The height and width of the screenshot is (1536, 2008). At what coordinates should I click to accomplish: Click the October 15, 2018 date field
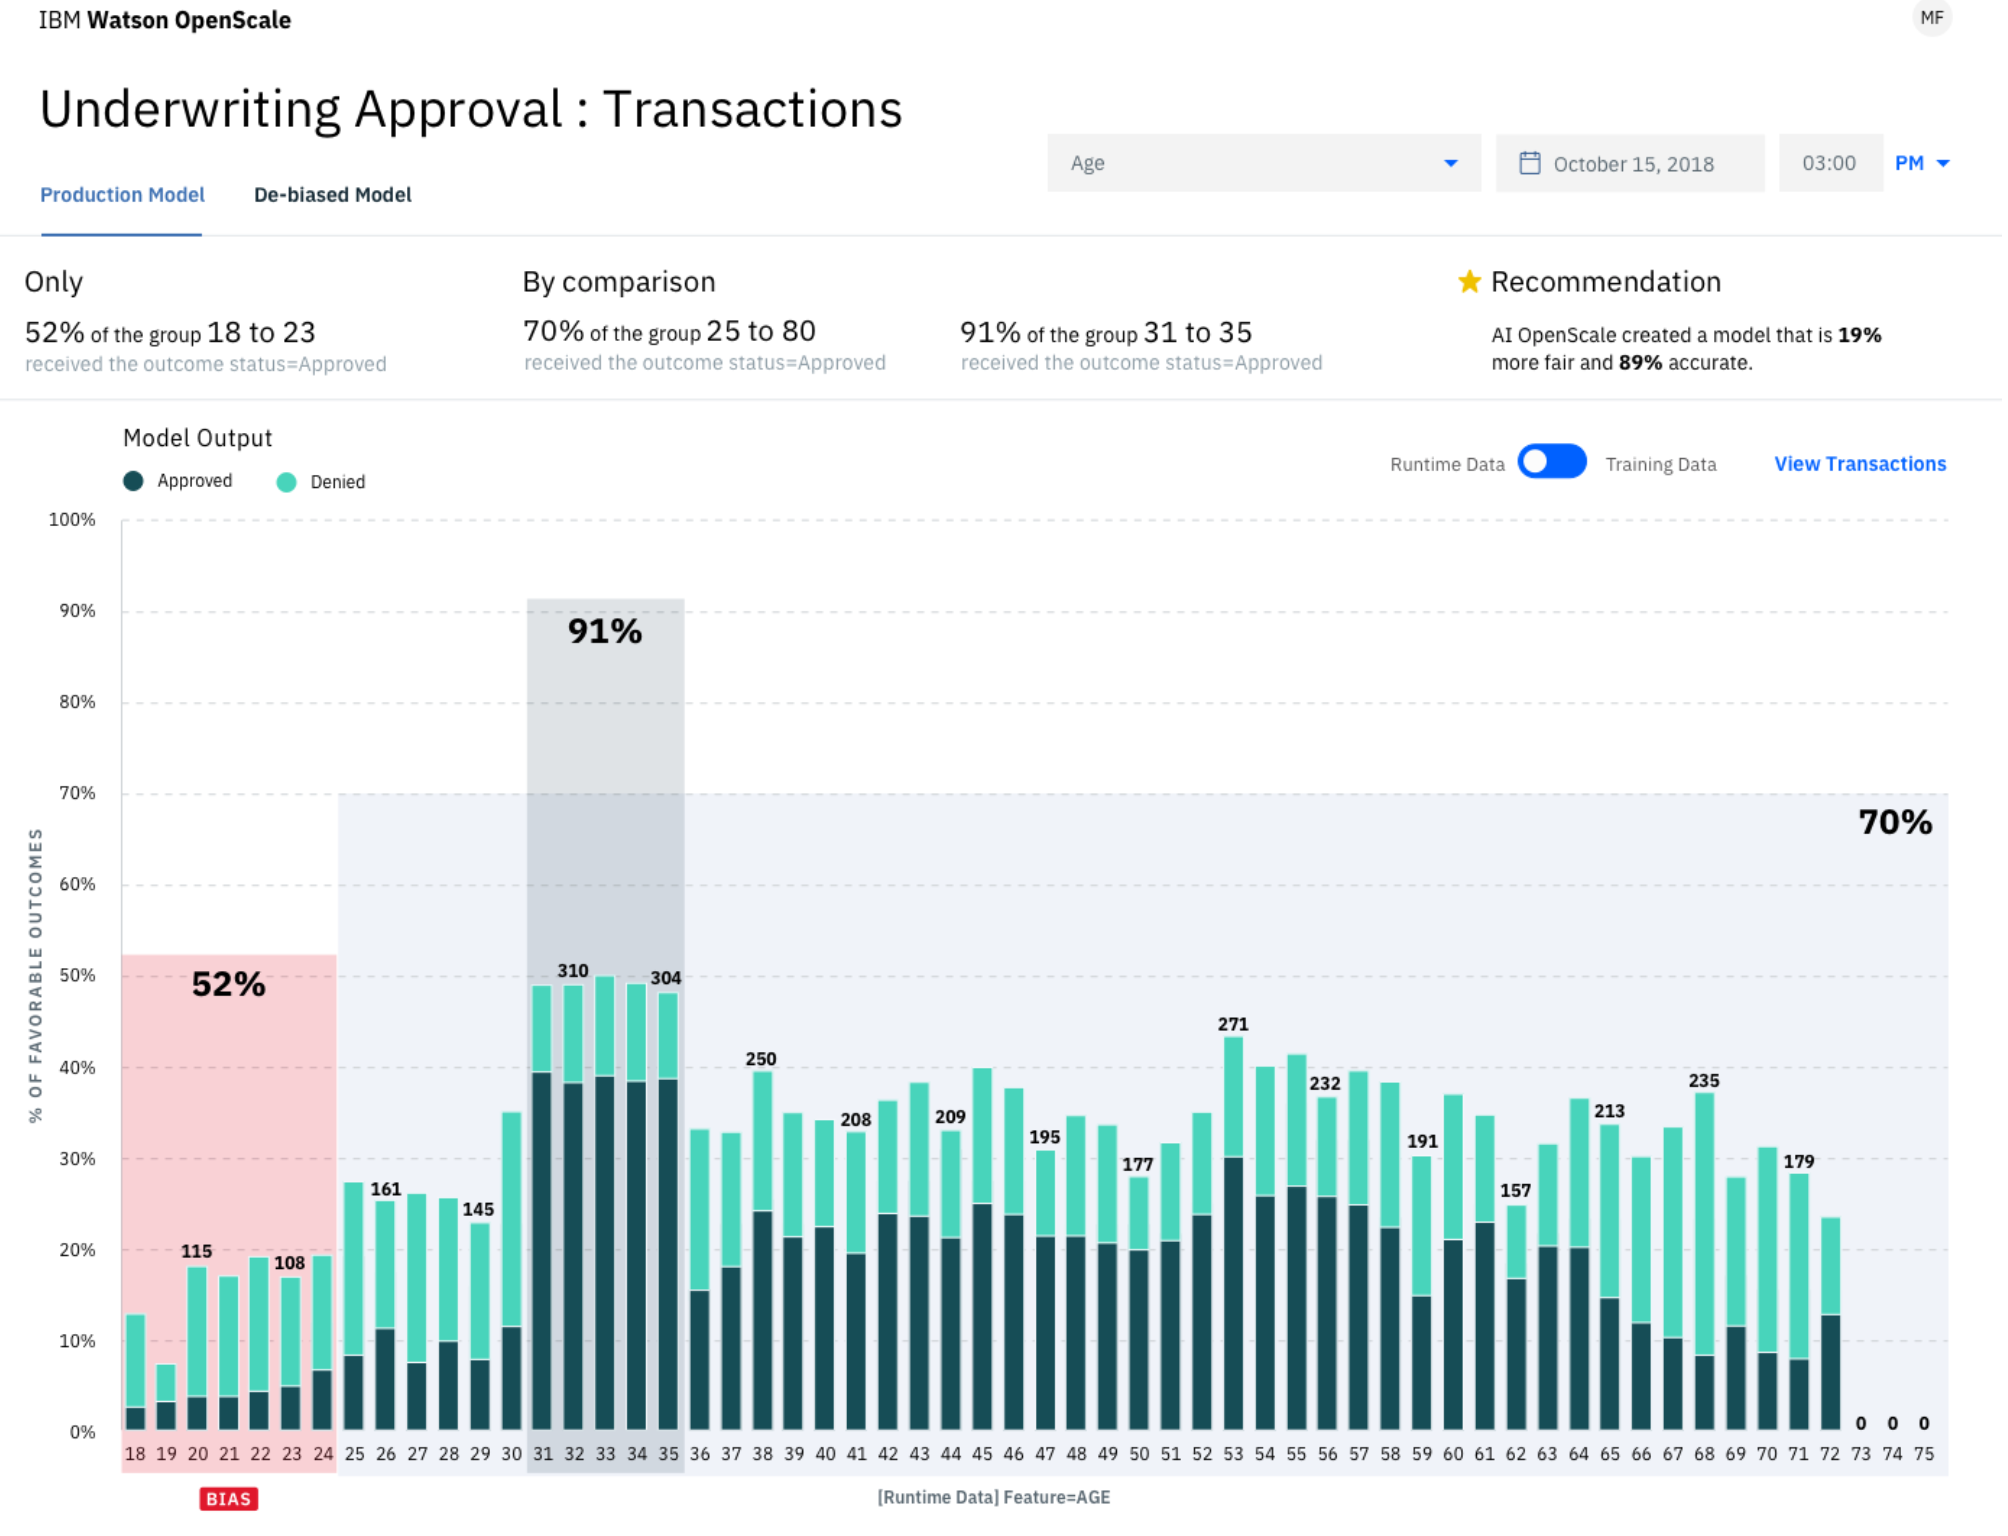(x=1630, y=163)
